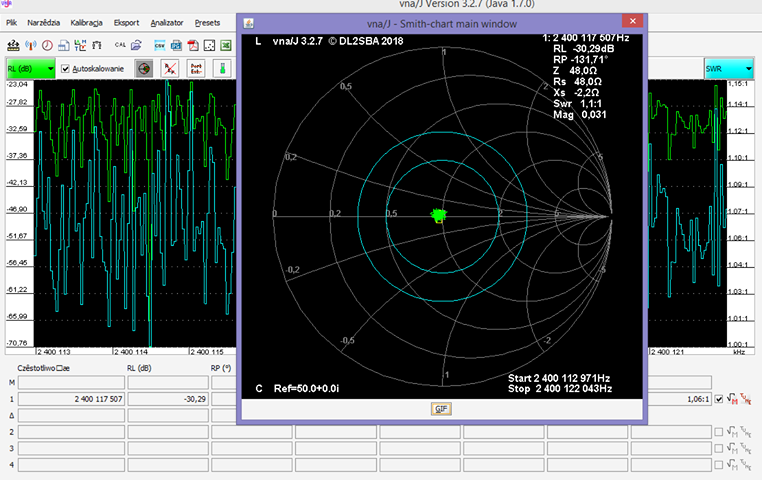Click the antenna signal toolbar icon

click(x=31, y=46)
